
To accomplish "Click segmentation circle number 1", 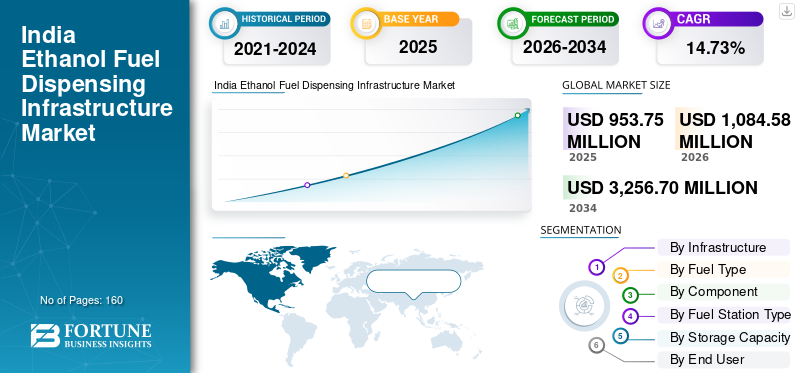I will [596, 267].
